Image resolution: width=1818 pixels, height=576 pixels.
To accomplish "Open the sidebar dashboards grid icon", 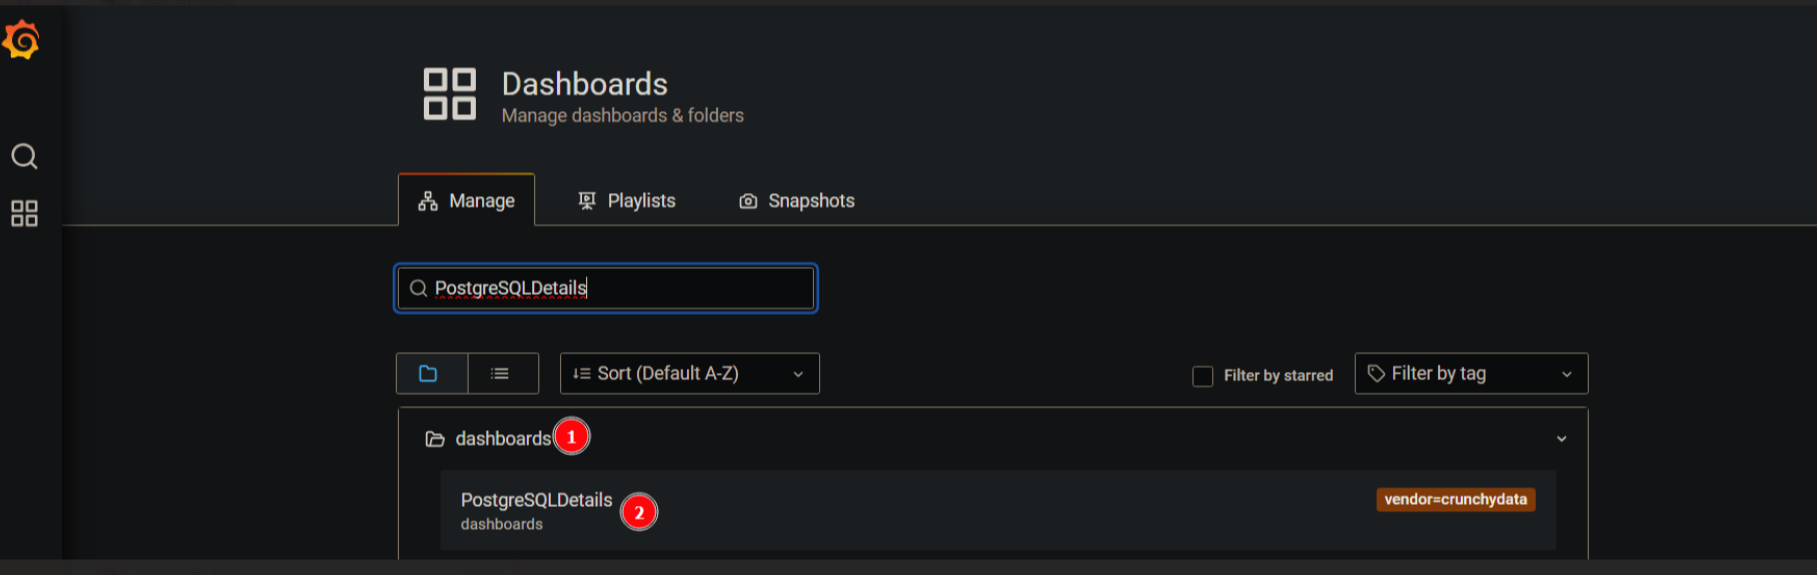I will (24, 213).
